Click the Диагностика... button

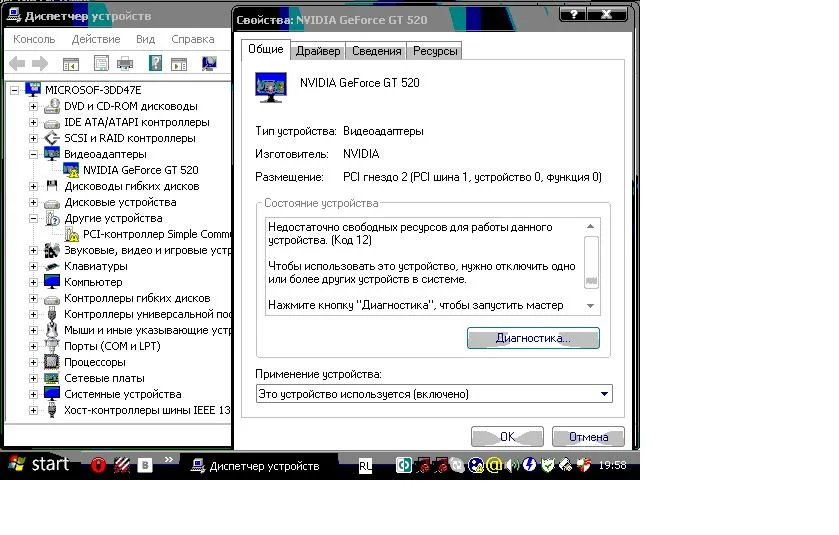click(x=533, y=338)
